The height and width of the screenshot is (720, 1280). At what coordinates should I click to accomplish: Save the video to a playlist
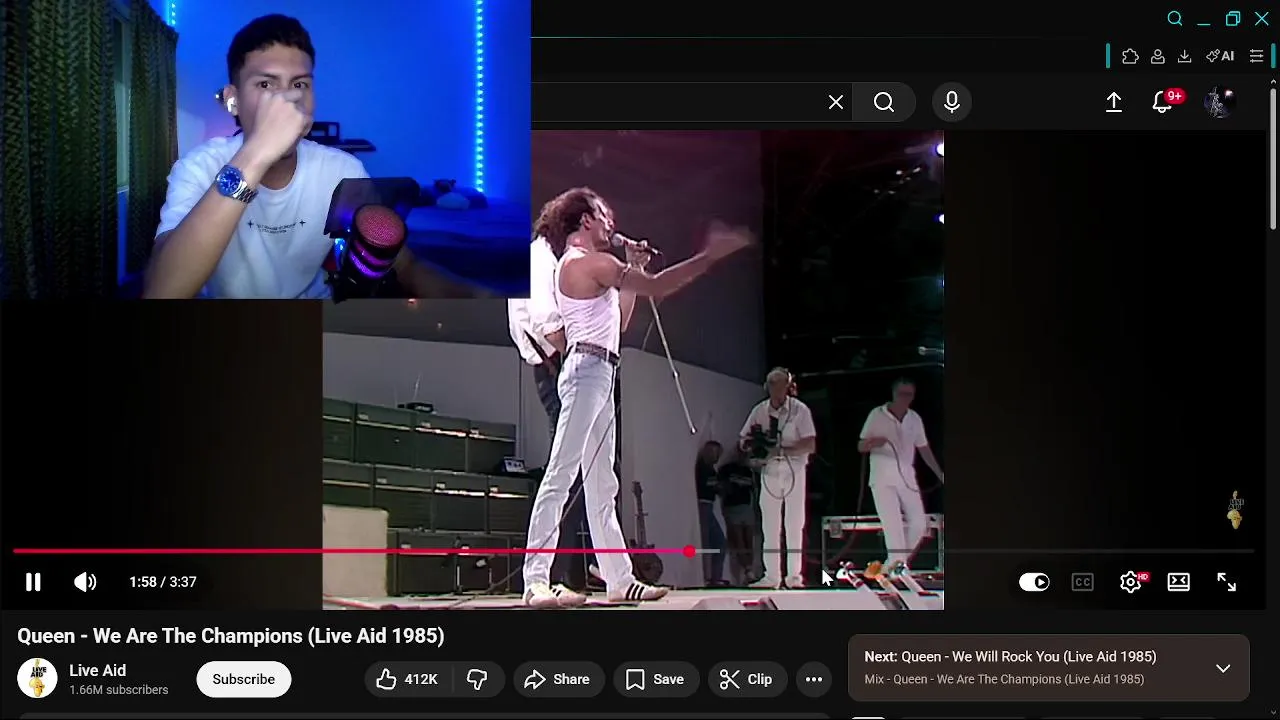click(655, 679)
